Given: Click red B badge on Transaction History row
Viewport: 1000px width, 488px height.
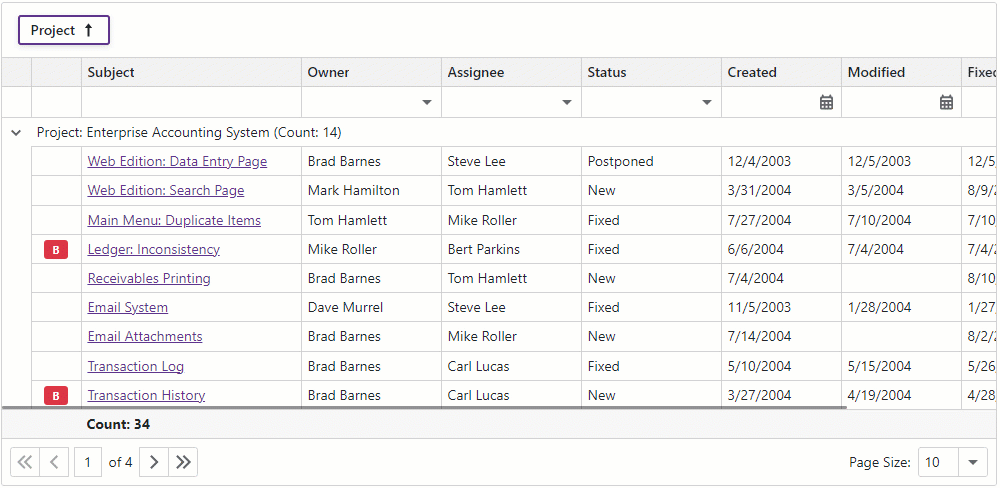Looking at the screenshot, I should click(56, 396).
